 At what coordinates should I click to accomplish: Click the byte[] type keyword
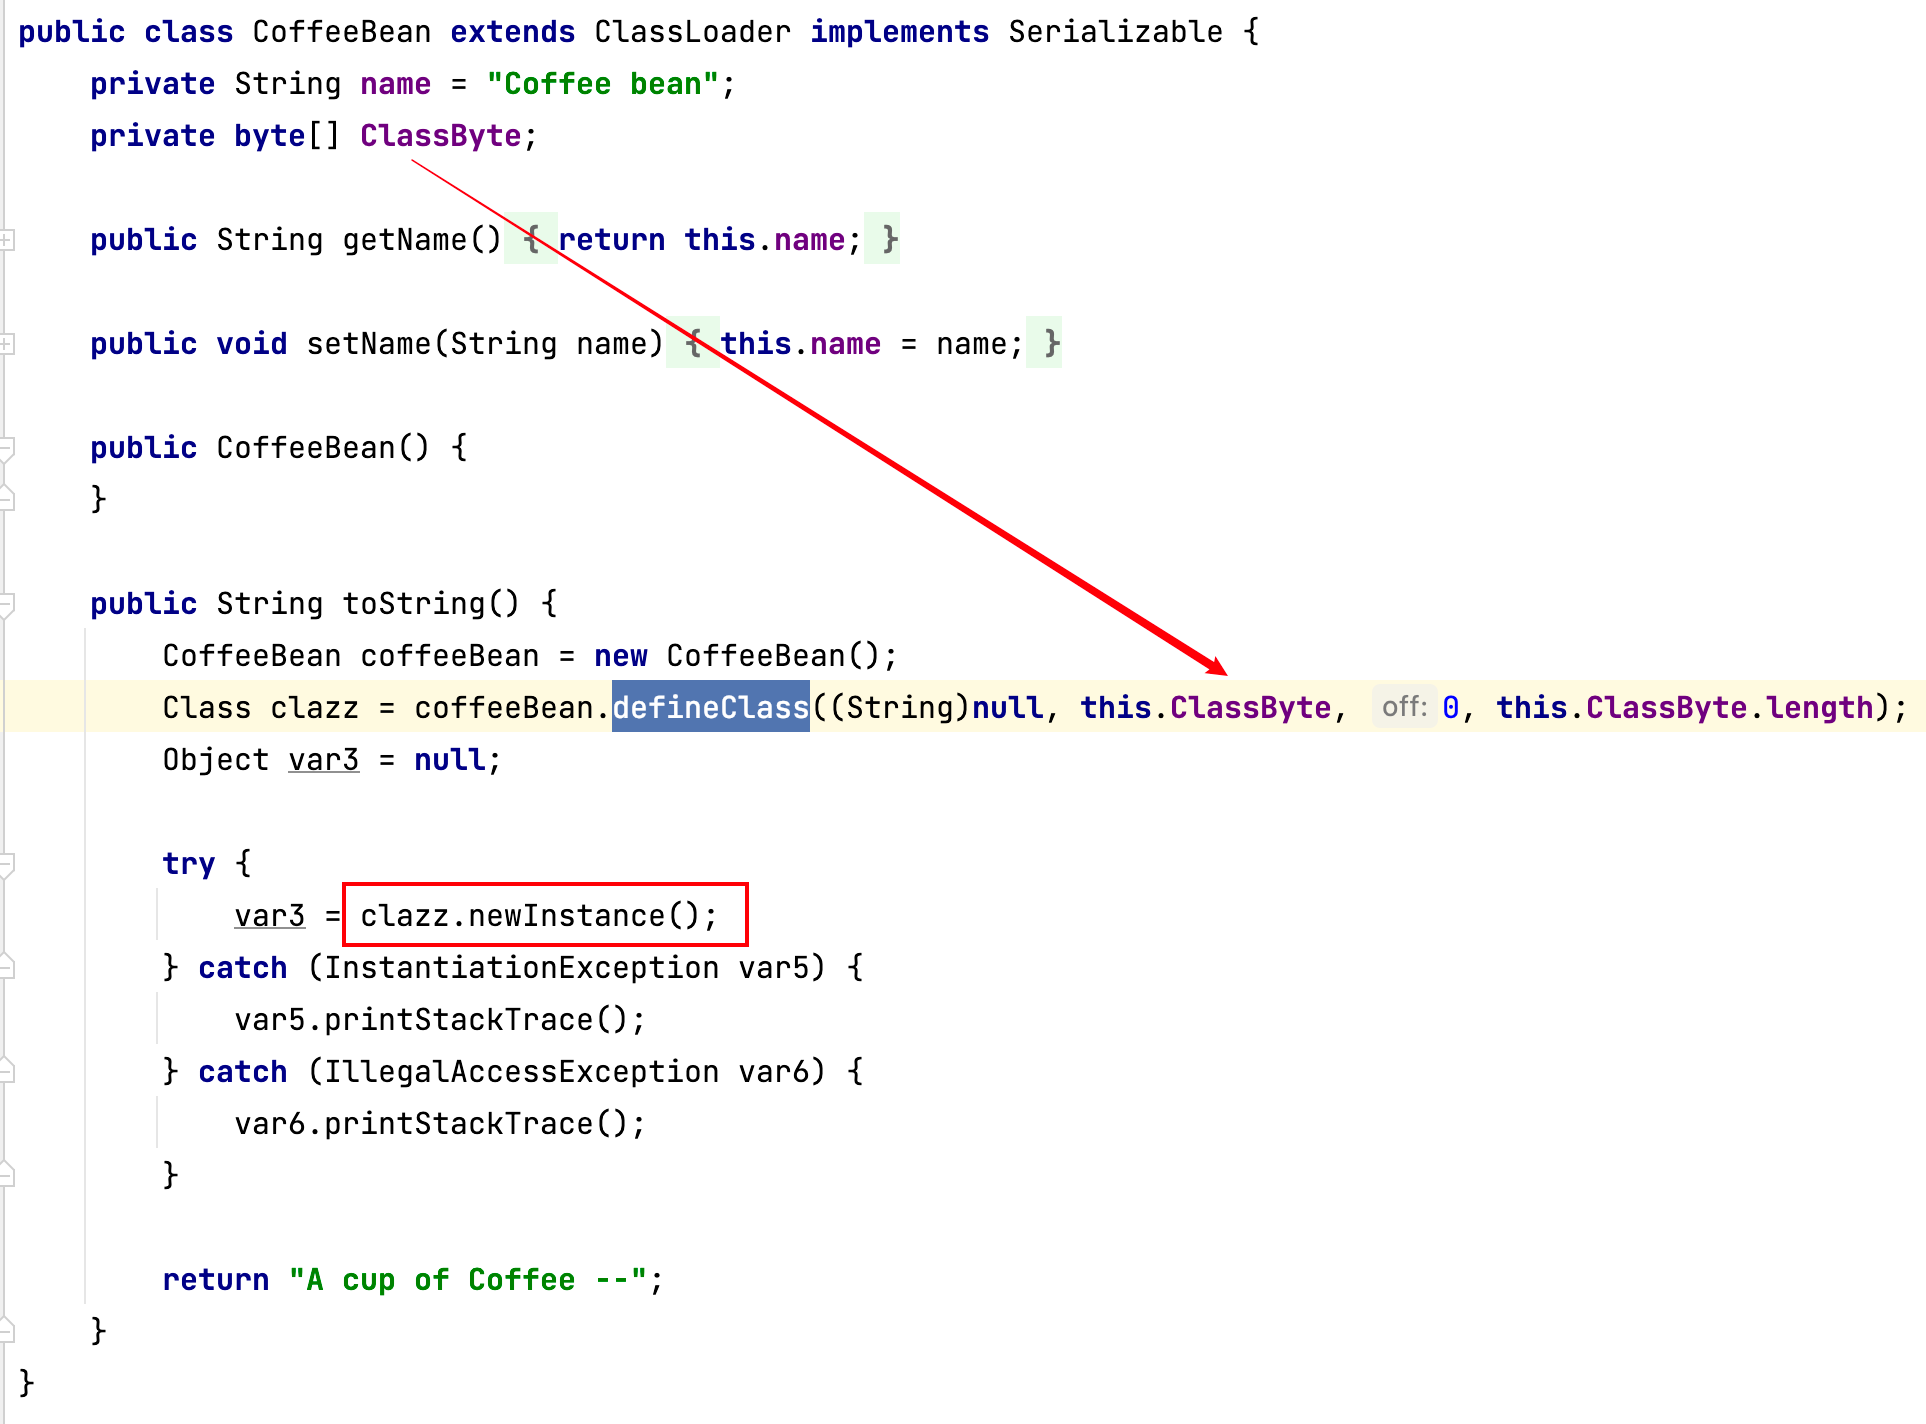tap(288, 136)
